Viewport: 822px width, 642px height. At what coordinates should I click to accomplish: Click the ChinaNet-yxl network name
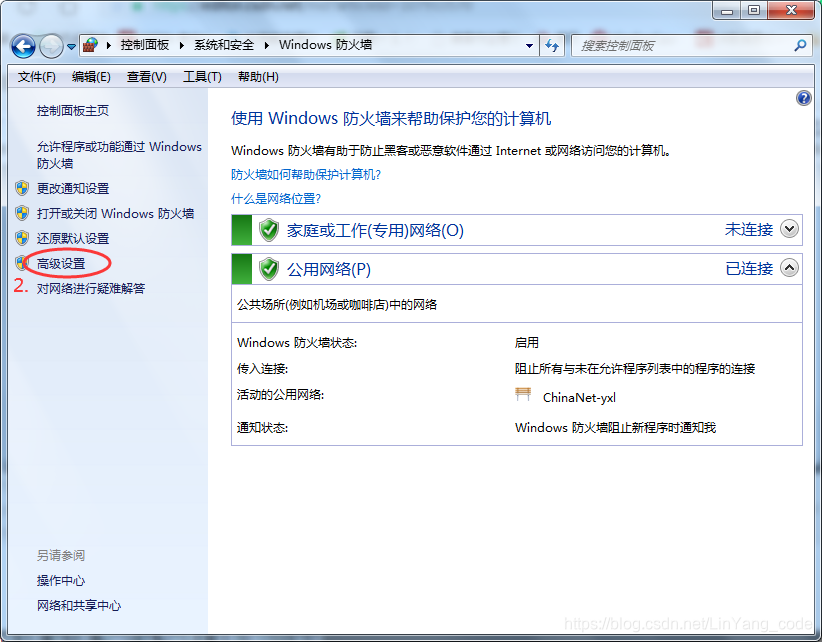[579, 398]
